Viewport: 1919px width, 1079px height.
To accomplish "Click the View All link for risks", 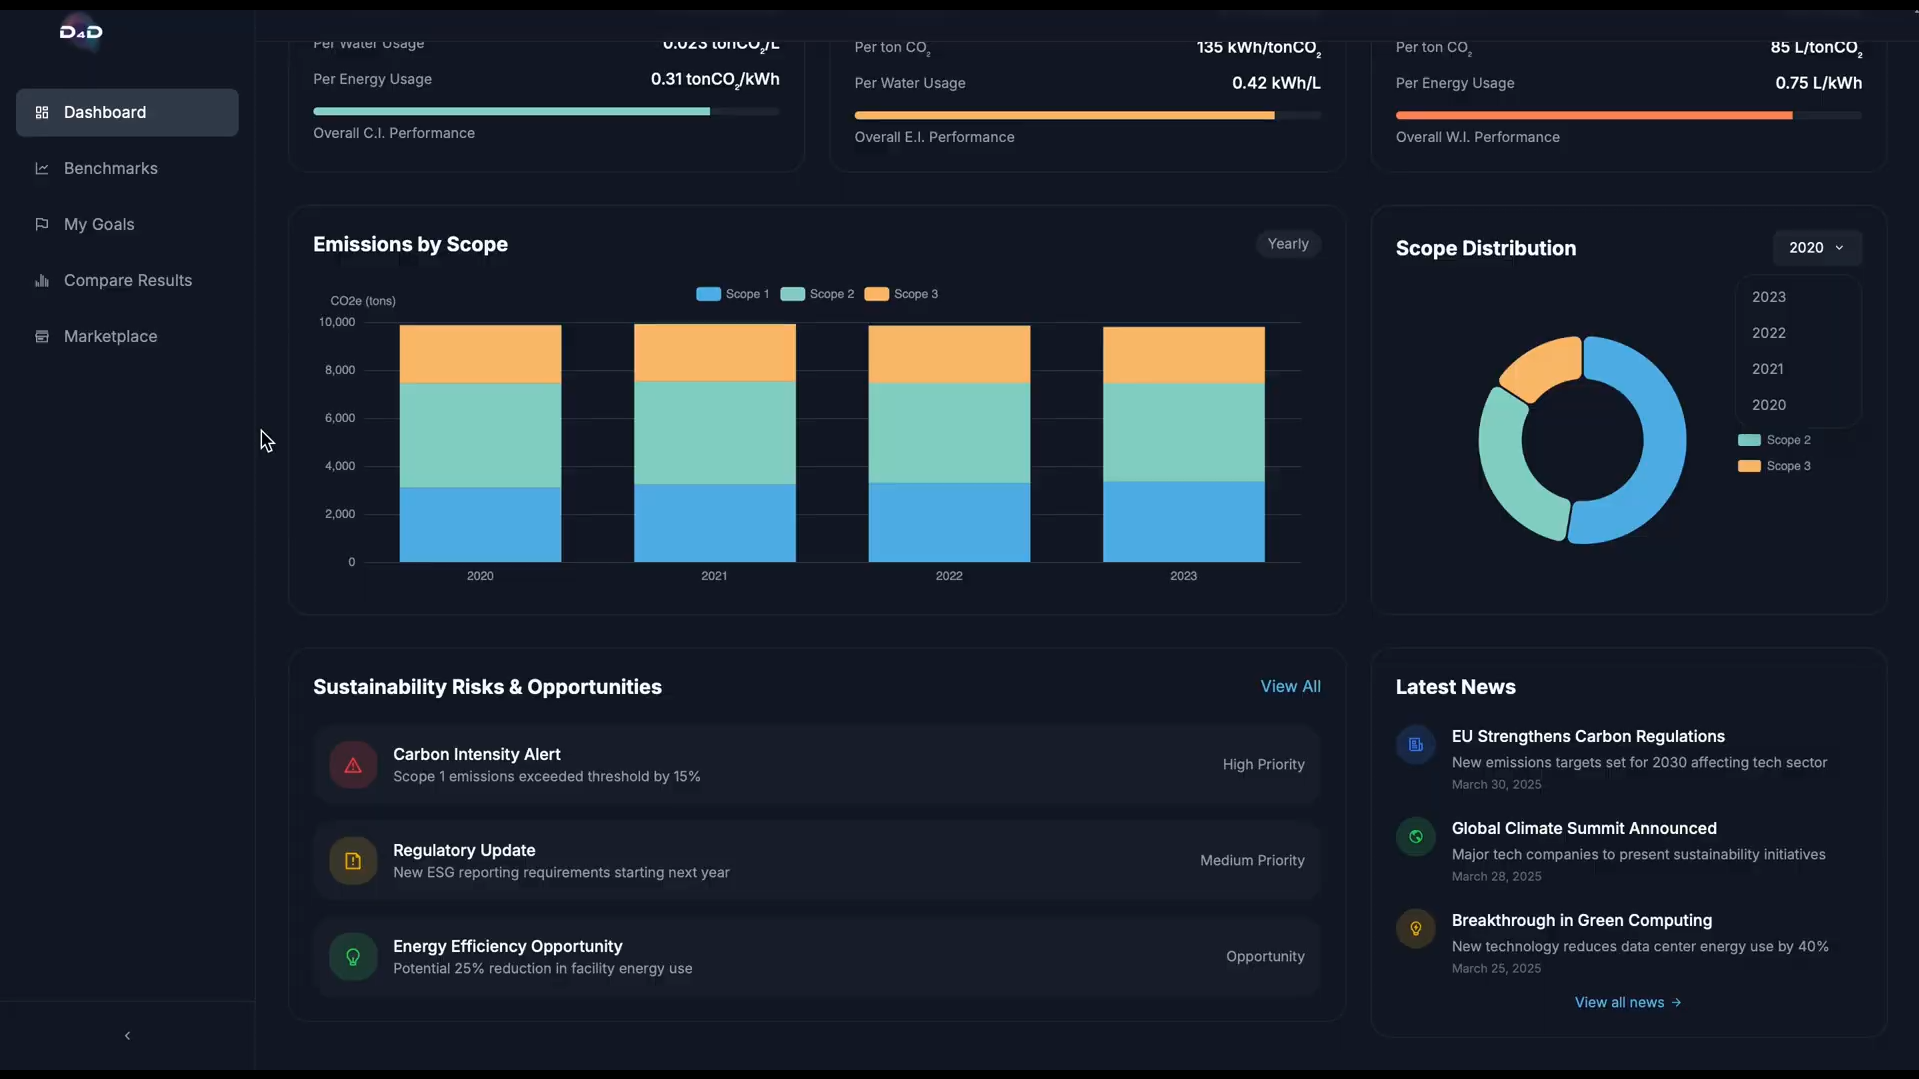I will pos(1290,686).
